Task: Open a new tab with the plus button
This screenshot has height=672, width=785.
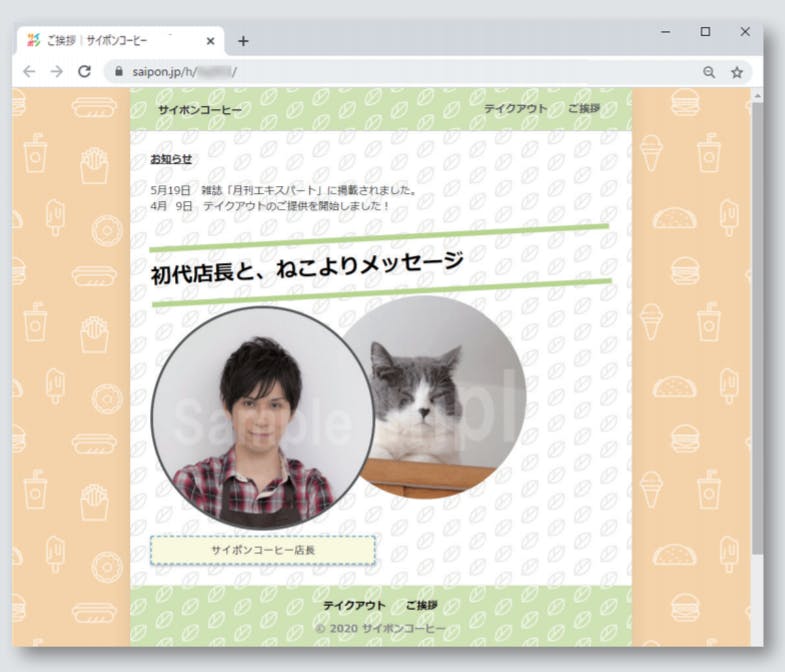Action: coord(243,41)
